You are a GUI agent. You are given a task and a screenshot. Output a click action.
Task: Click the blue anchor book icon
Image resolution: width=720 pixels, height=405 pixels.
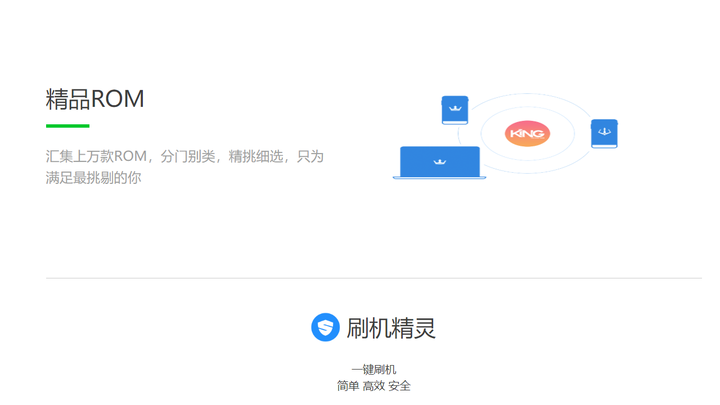click(604, 134)
